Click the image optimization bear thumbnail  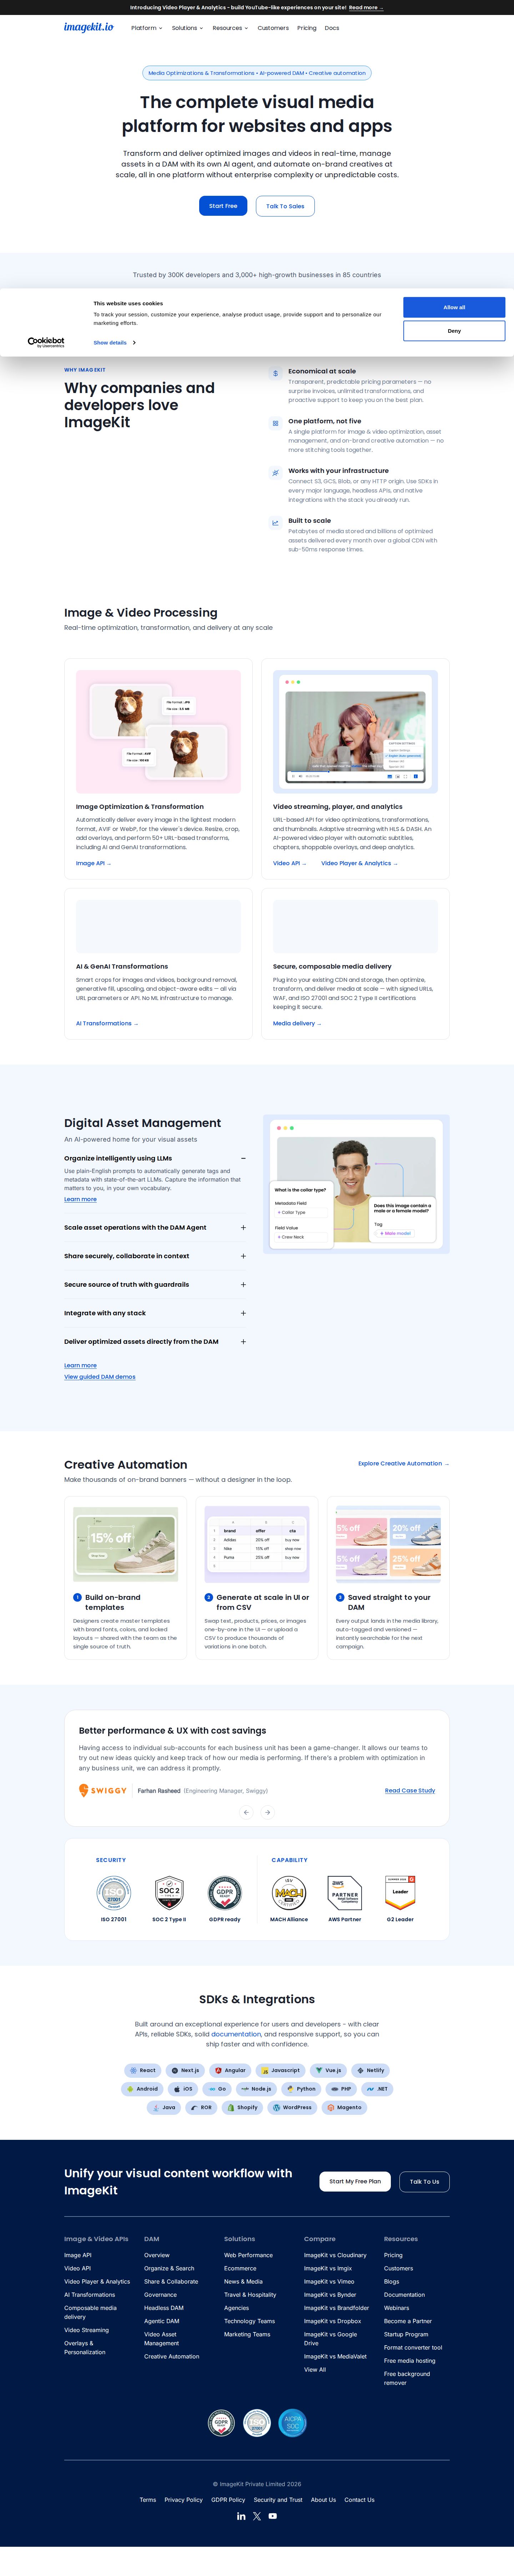[x=158, y=731]
